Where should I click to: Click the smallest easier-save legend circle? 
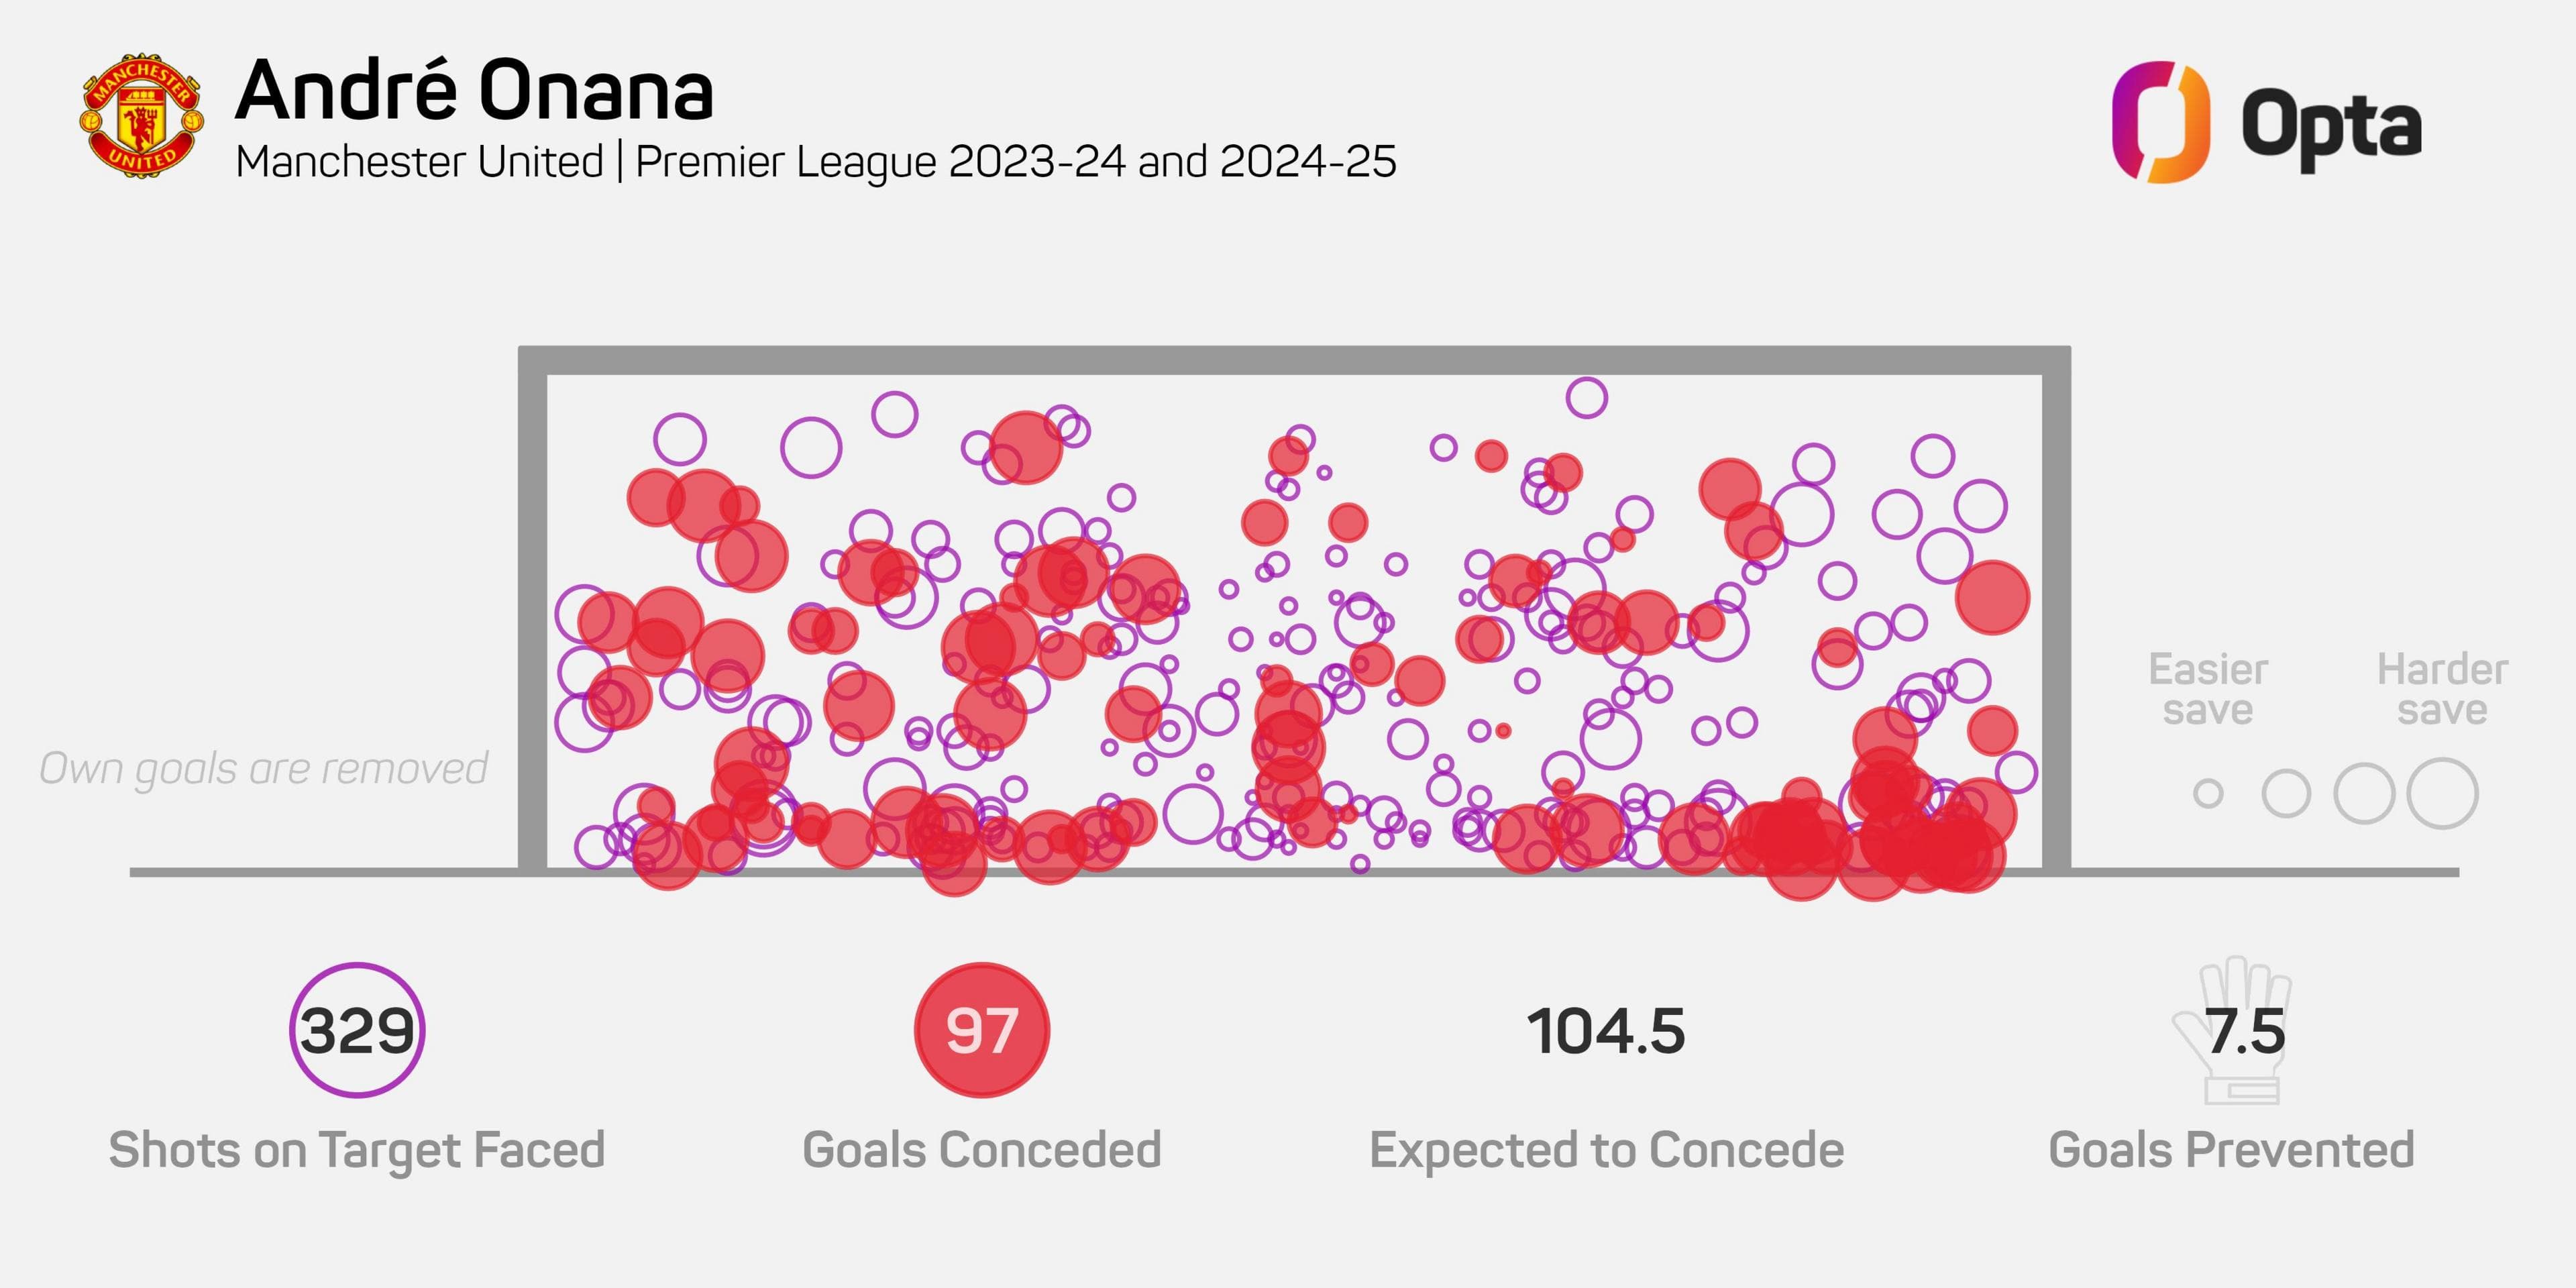click(x=2208, y=794)
